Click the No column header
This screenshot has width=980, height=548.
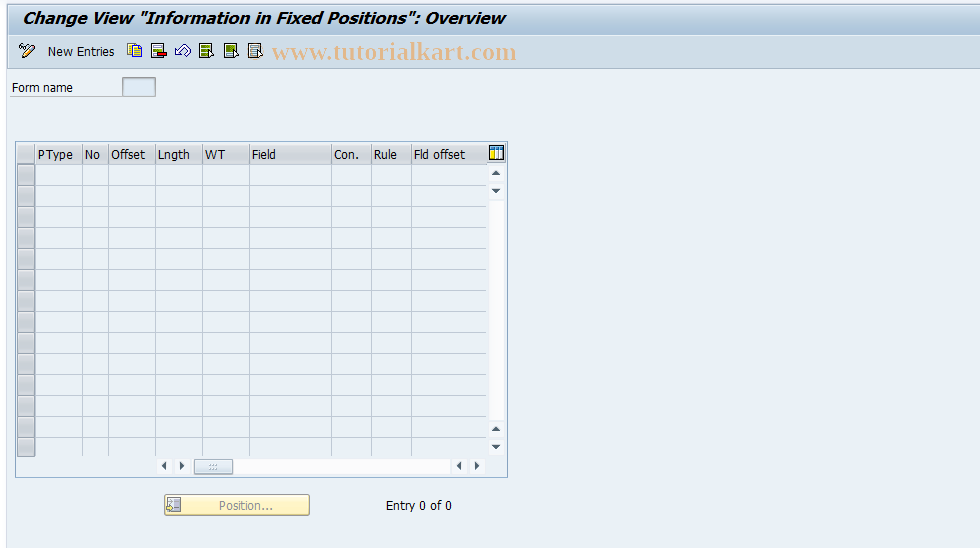point(96,154)
